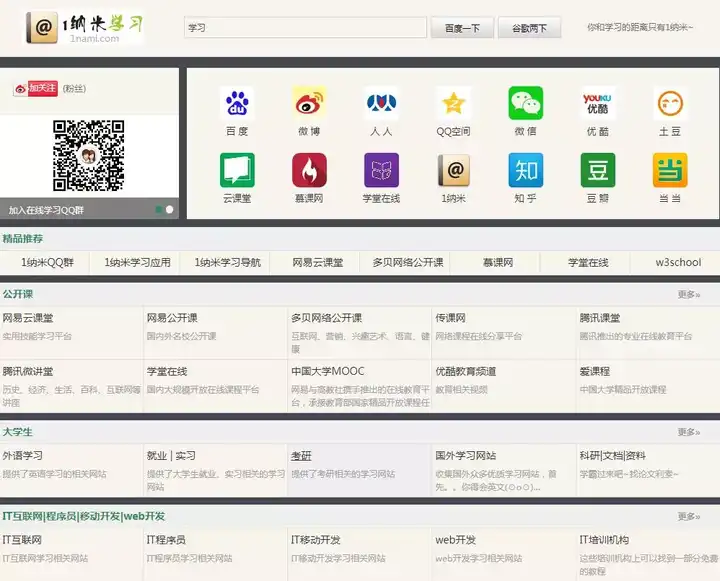Open 多贝网络公开课 link in 公开课 list
Image resolution: width=720 pixels, height=581 pixels.
(x=326, y=318)
